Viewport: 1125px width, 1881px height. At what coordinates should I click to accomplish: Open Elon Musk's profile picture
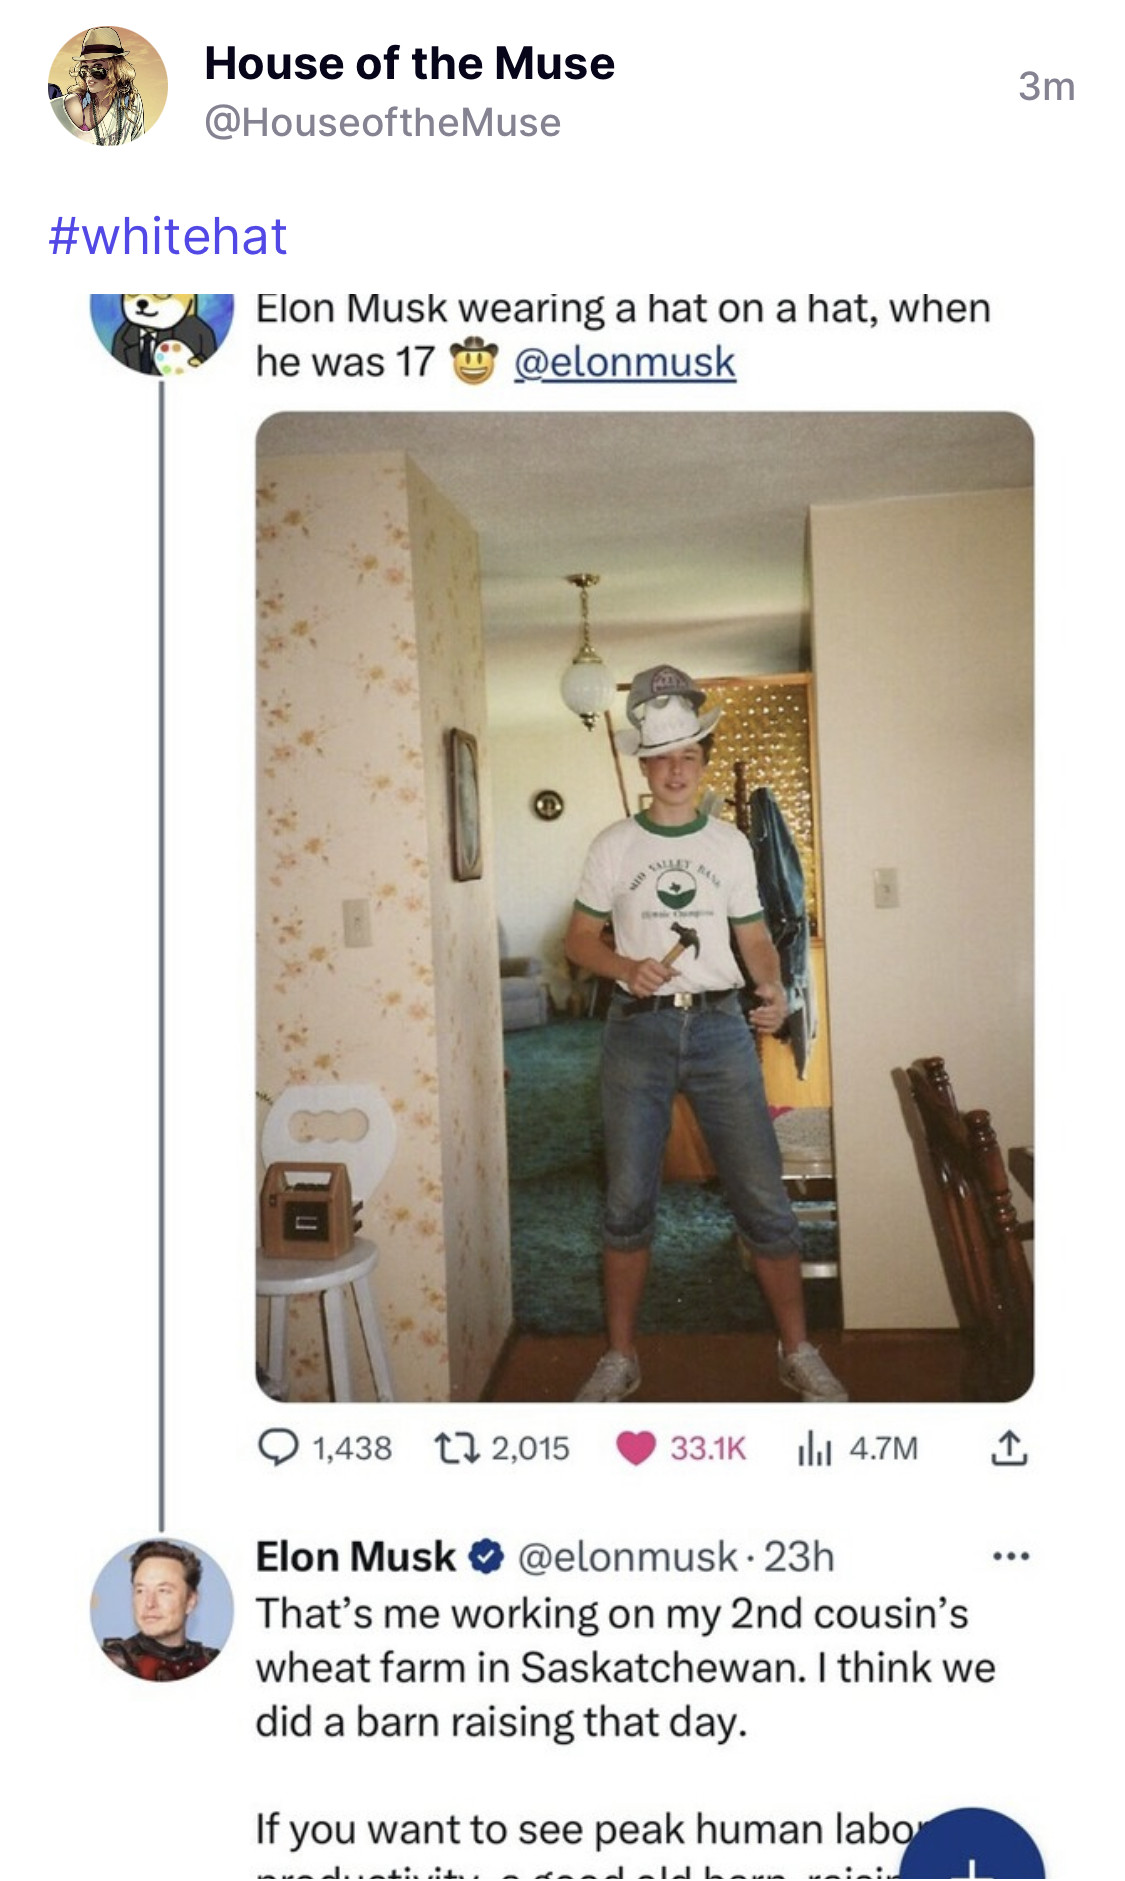162,1609
